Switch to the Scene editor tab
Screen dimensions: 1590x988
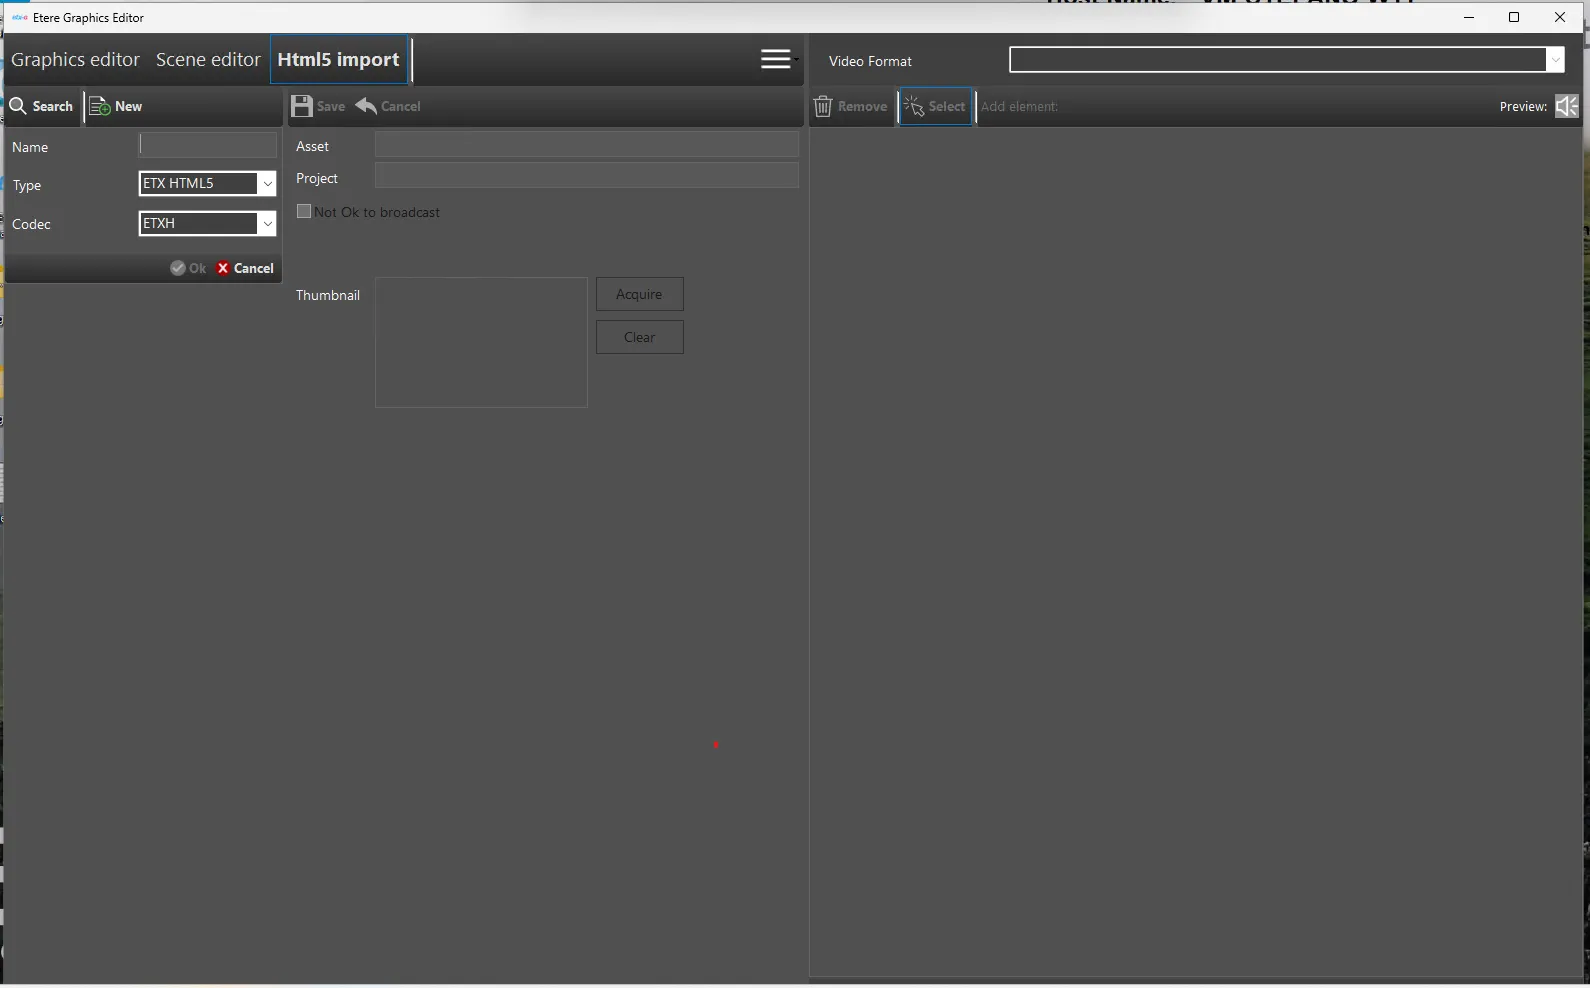(208, 60)
